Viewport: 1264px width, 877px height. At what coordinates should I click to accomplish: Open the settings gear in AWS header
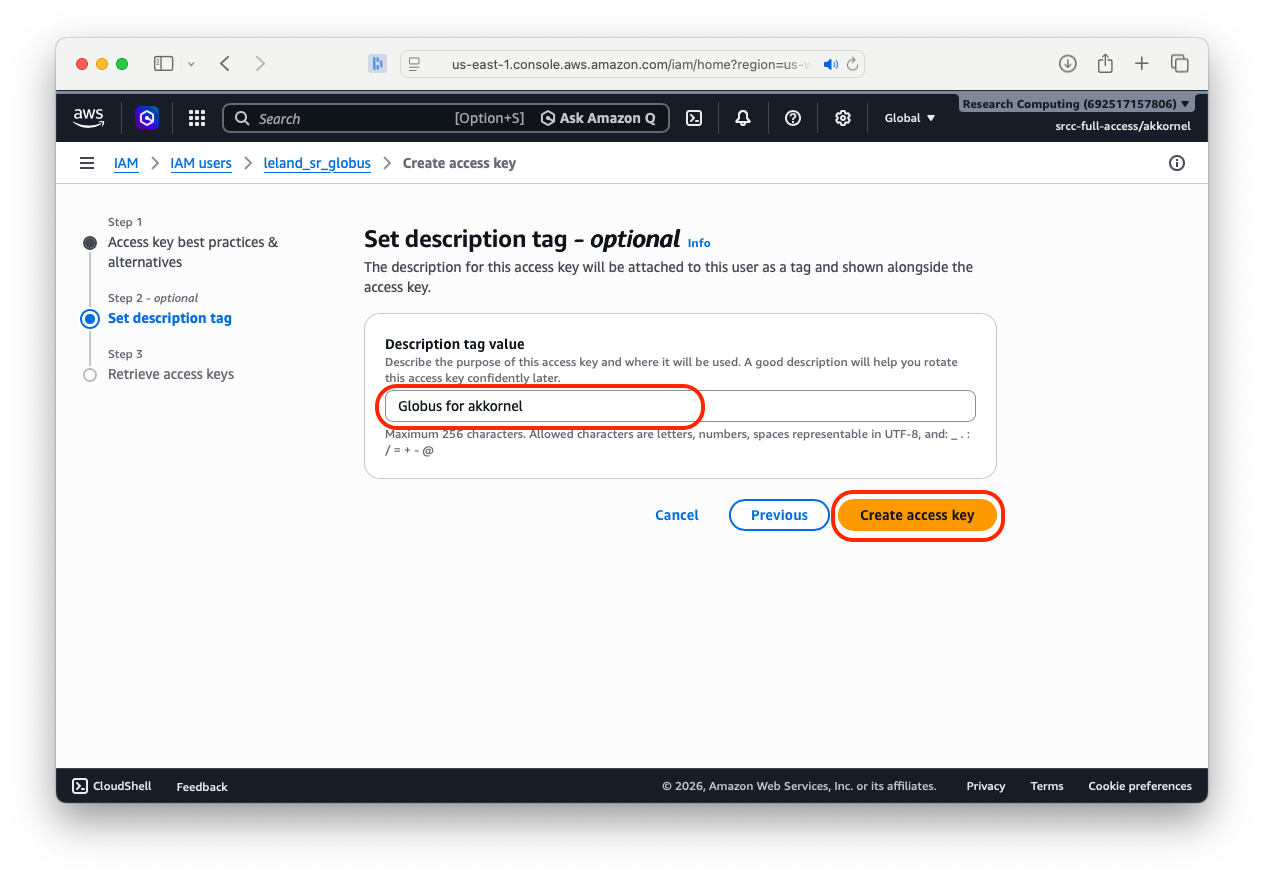pos(843,118)
